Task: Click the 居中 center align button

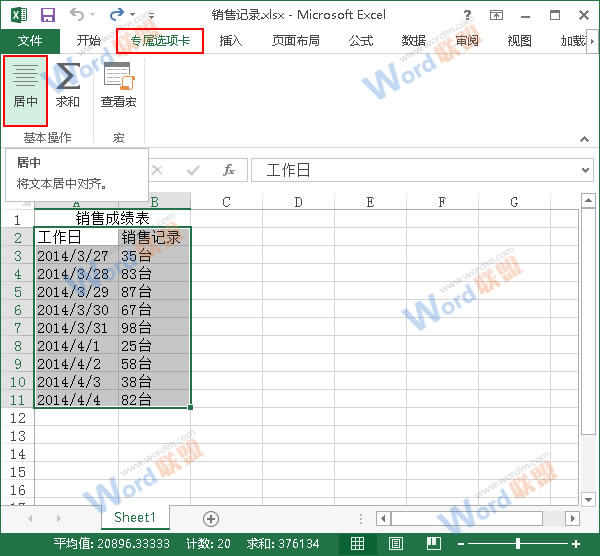Action: point(25,90)
